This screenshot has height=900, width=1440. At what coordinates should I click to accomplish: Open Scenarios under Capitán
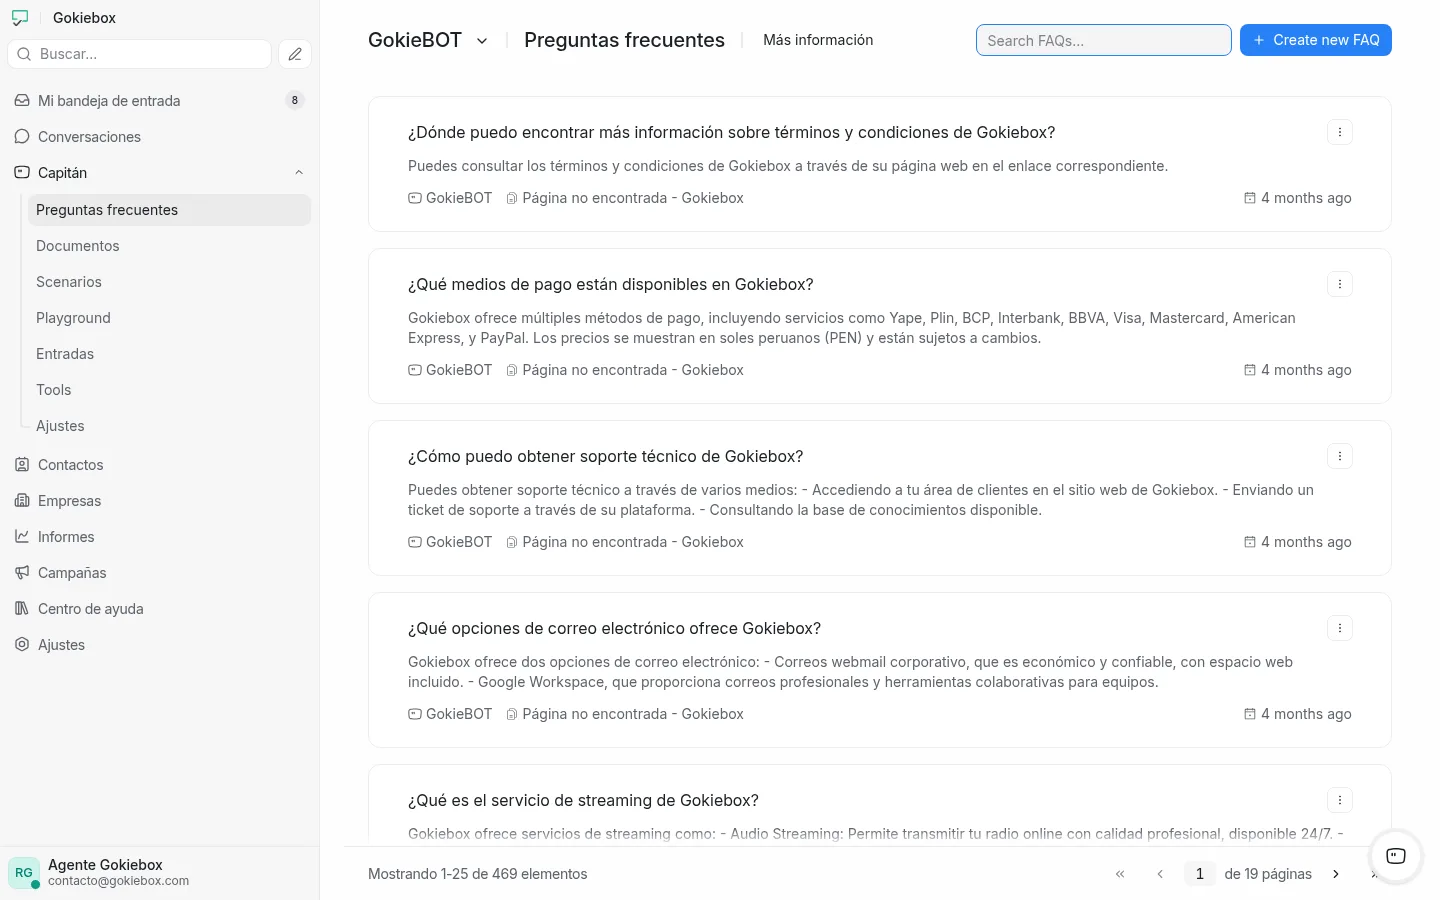pos(170,282)
